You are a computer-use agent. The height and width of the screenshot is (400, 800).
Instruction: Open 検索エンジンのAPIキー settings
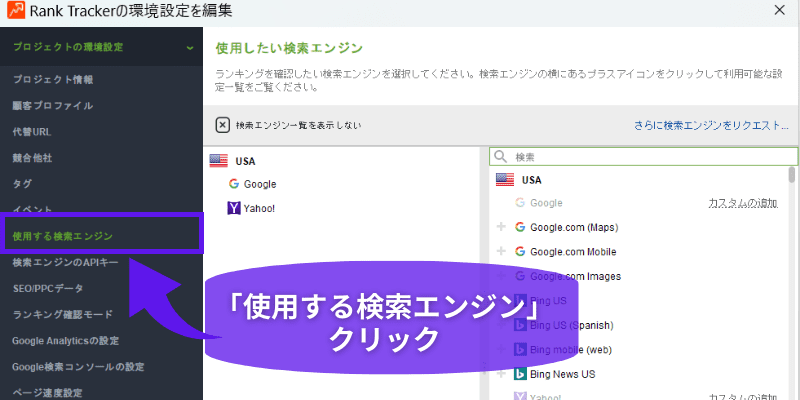pos(65,262)
